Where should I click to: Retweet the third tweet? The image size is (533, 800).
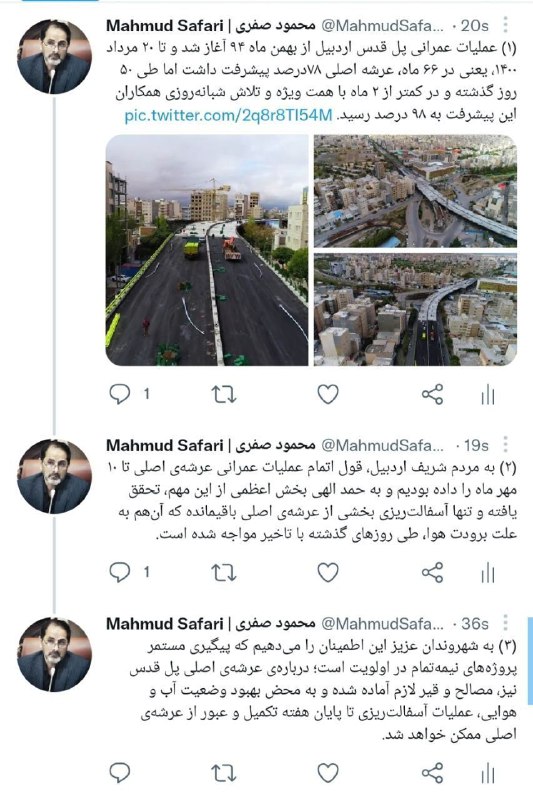tap(223, 773)
